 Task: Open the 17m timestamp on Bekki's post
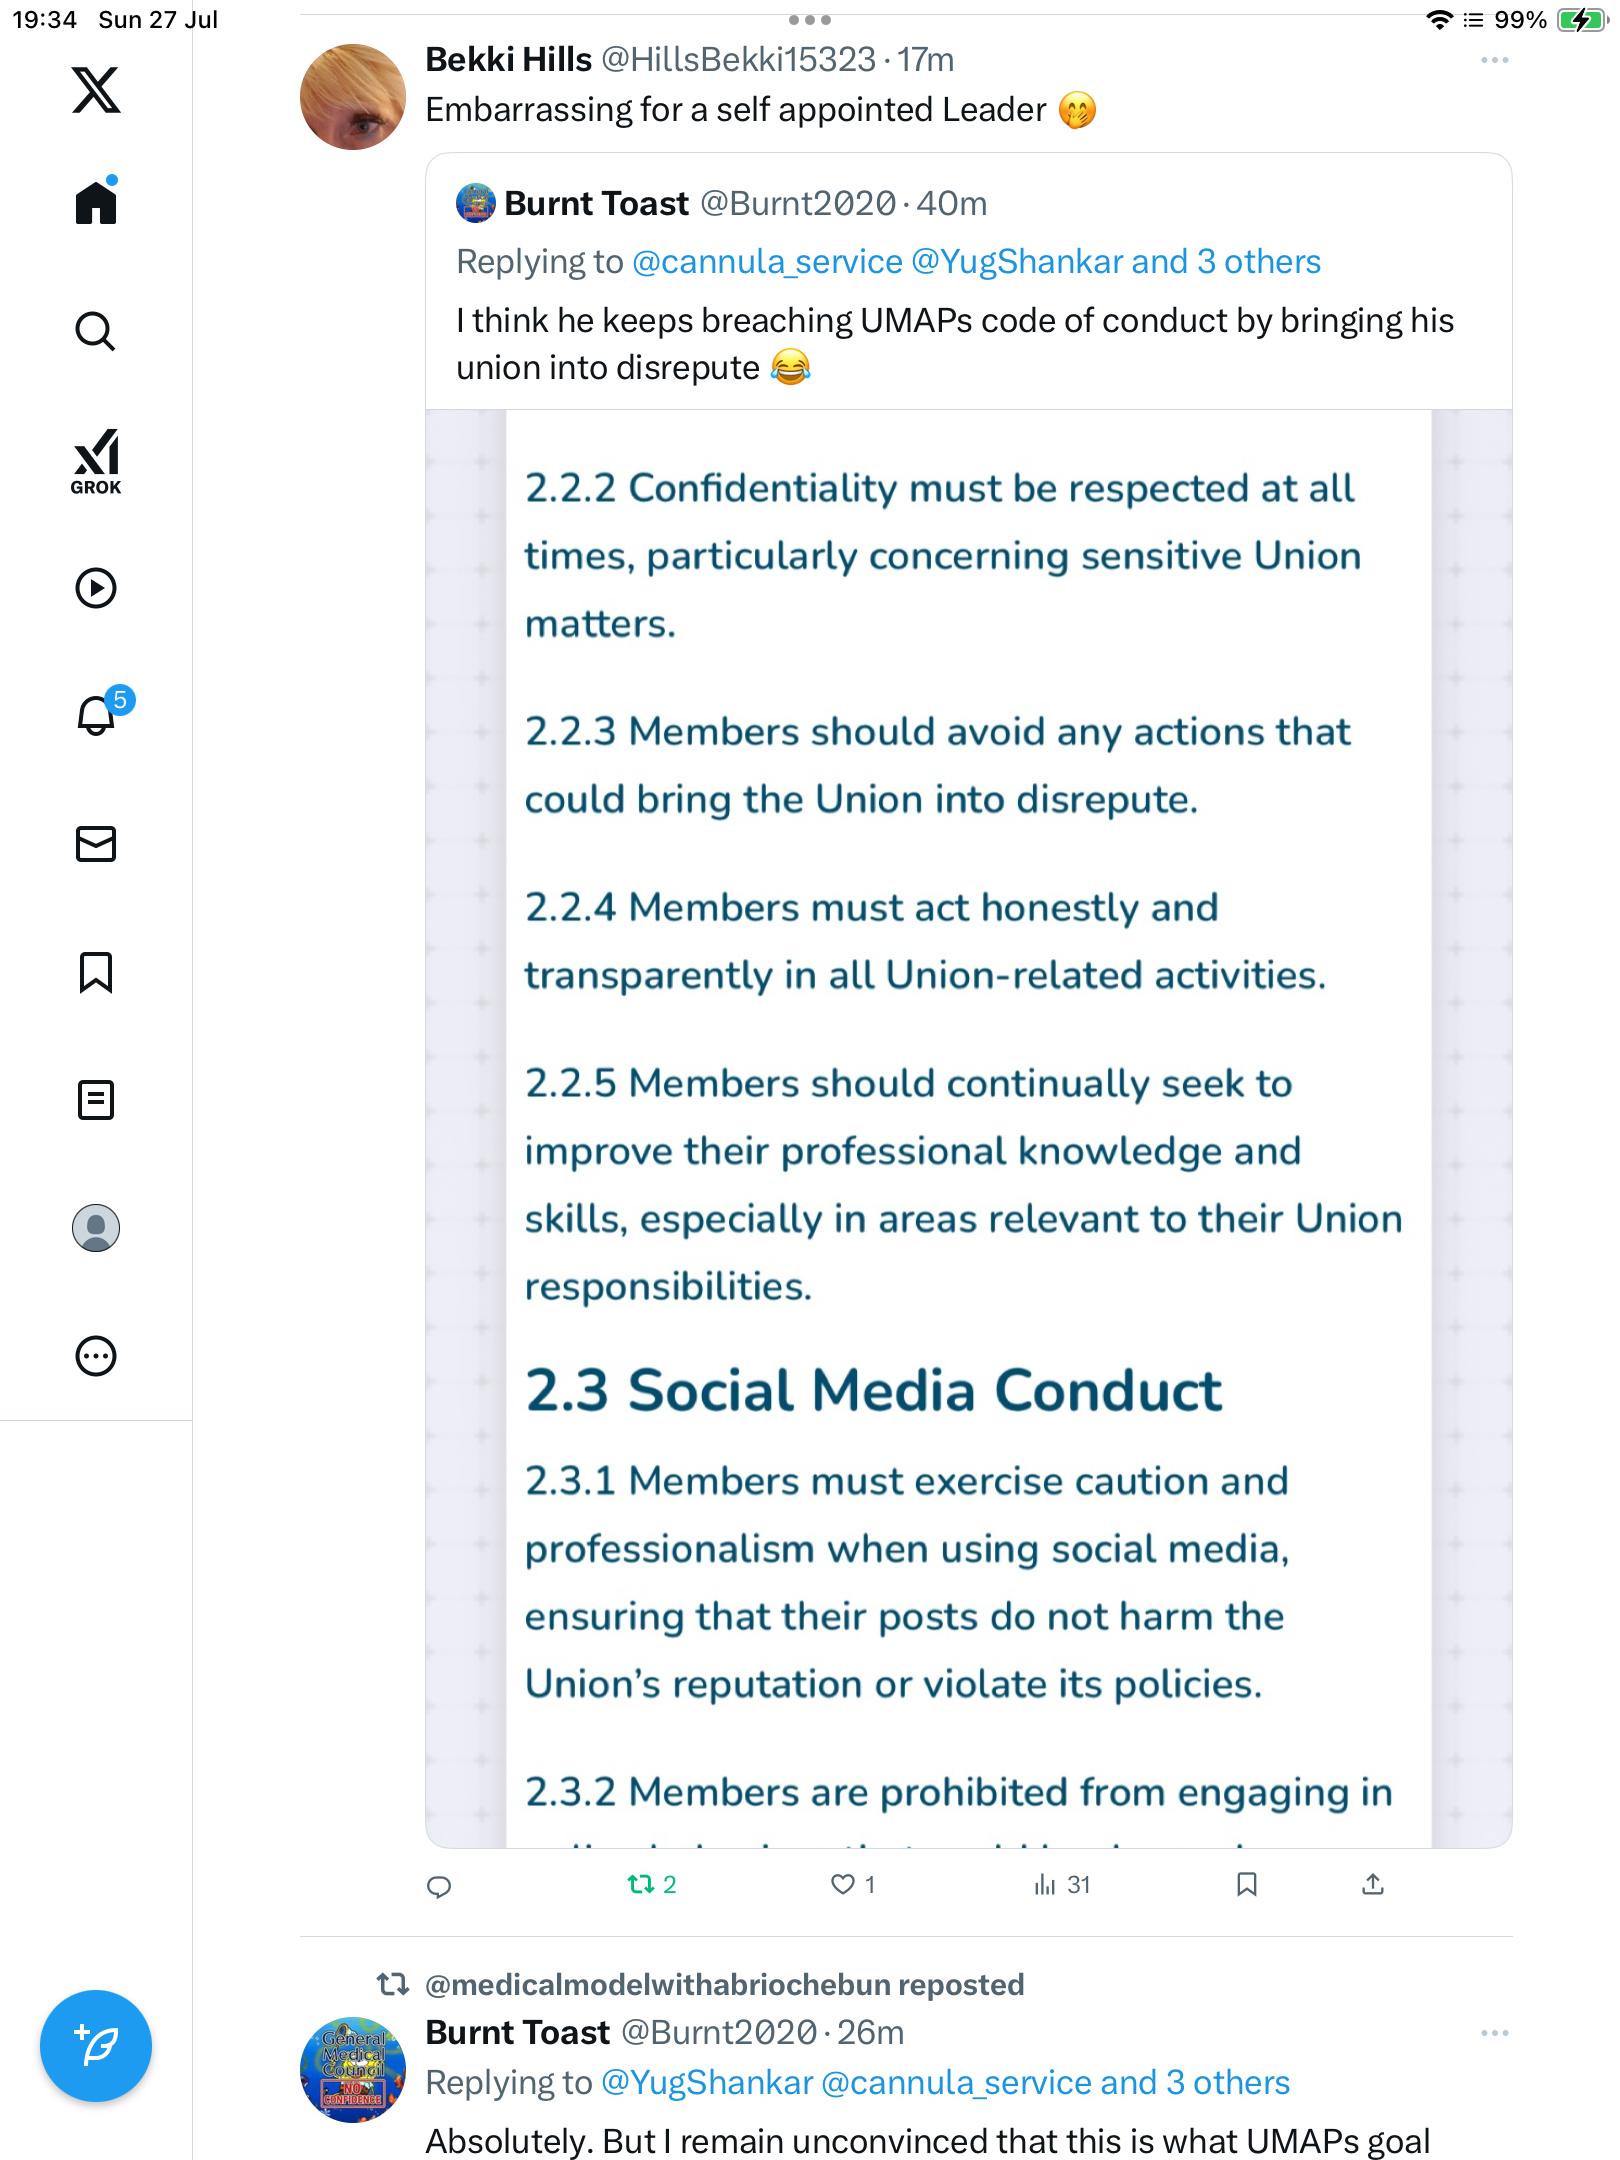point(926,60)
